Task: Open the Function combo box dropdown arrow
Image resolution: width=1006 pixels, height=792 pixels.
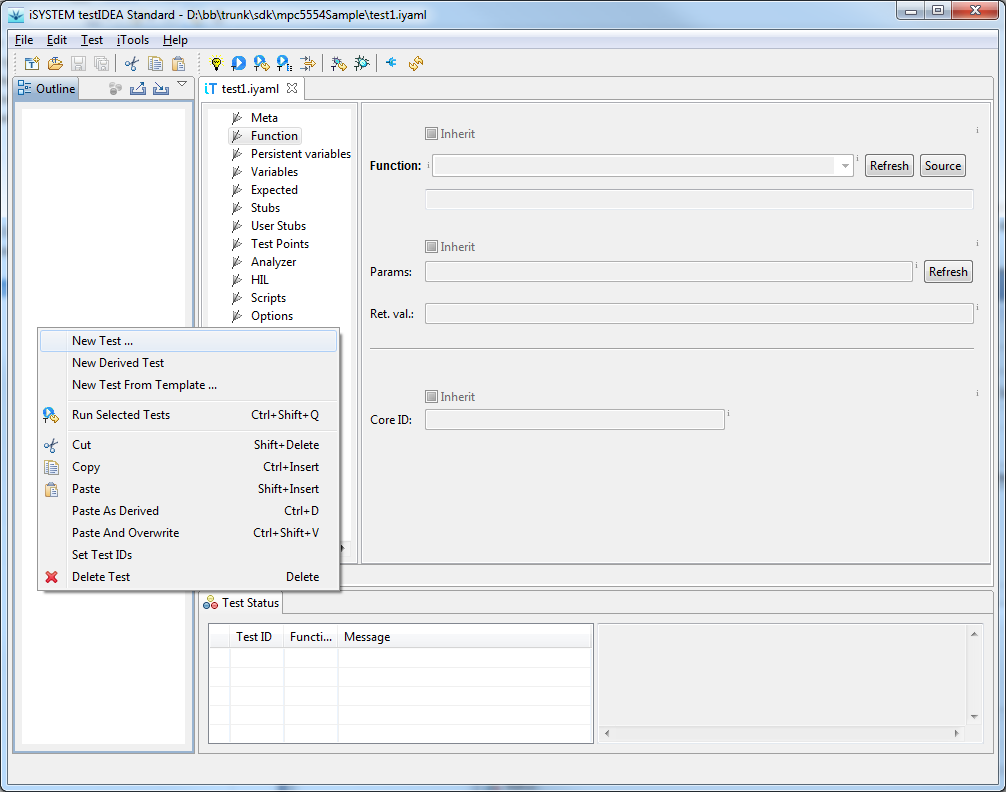Action: coord(845,166)
